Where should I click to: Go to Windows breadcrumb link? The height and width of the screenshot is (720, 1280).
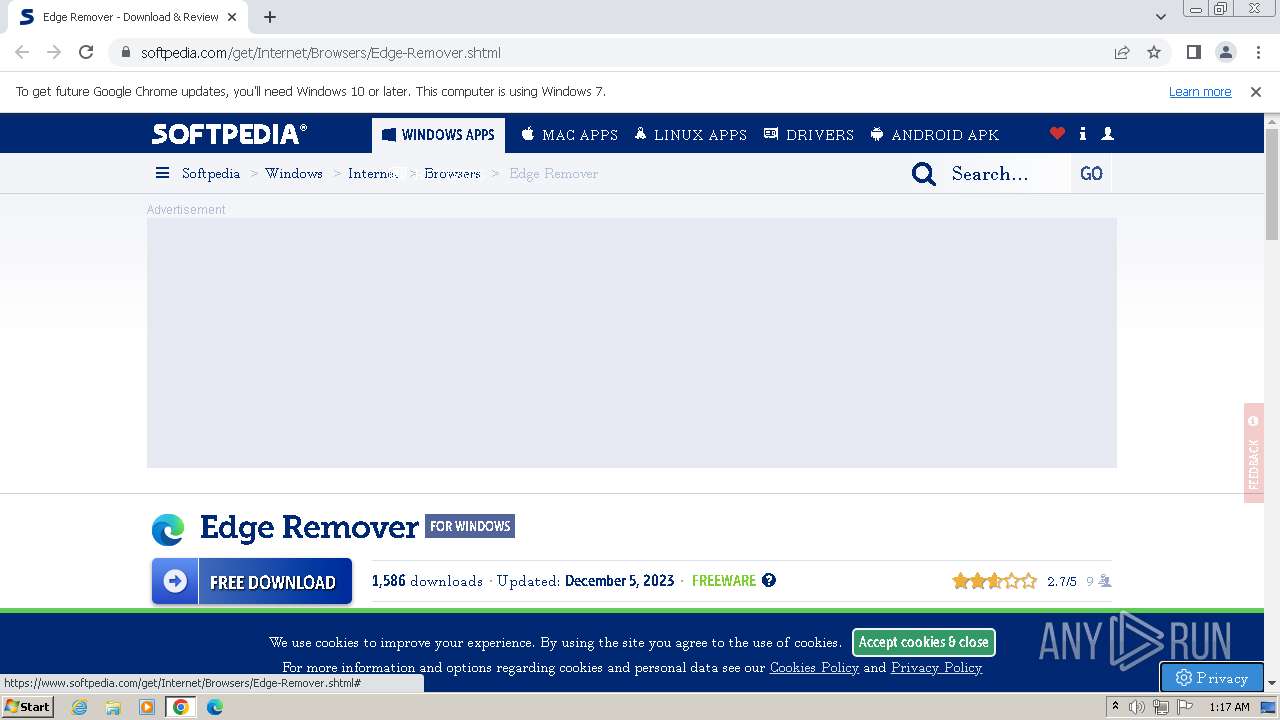pos(294,174)
